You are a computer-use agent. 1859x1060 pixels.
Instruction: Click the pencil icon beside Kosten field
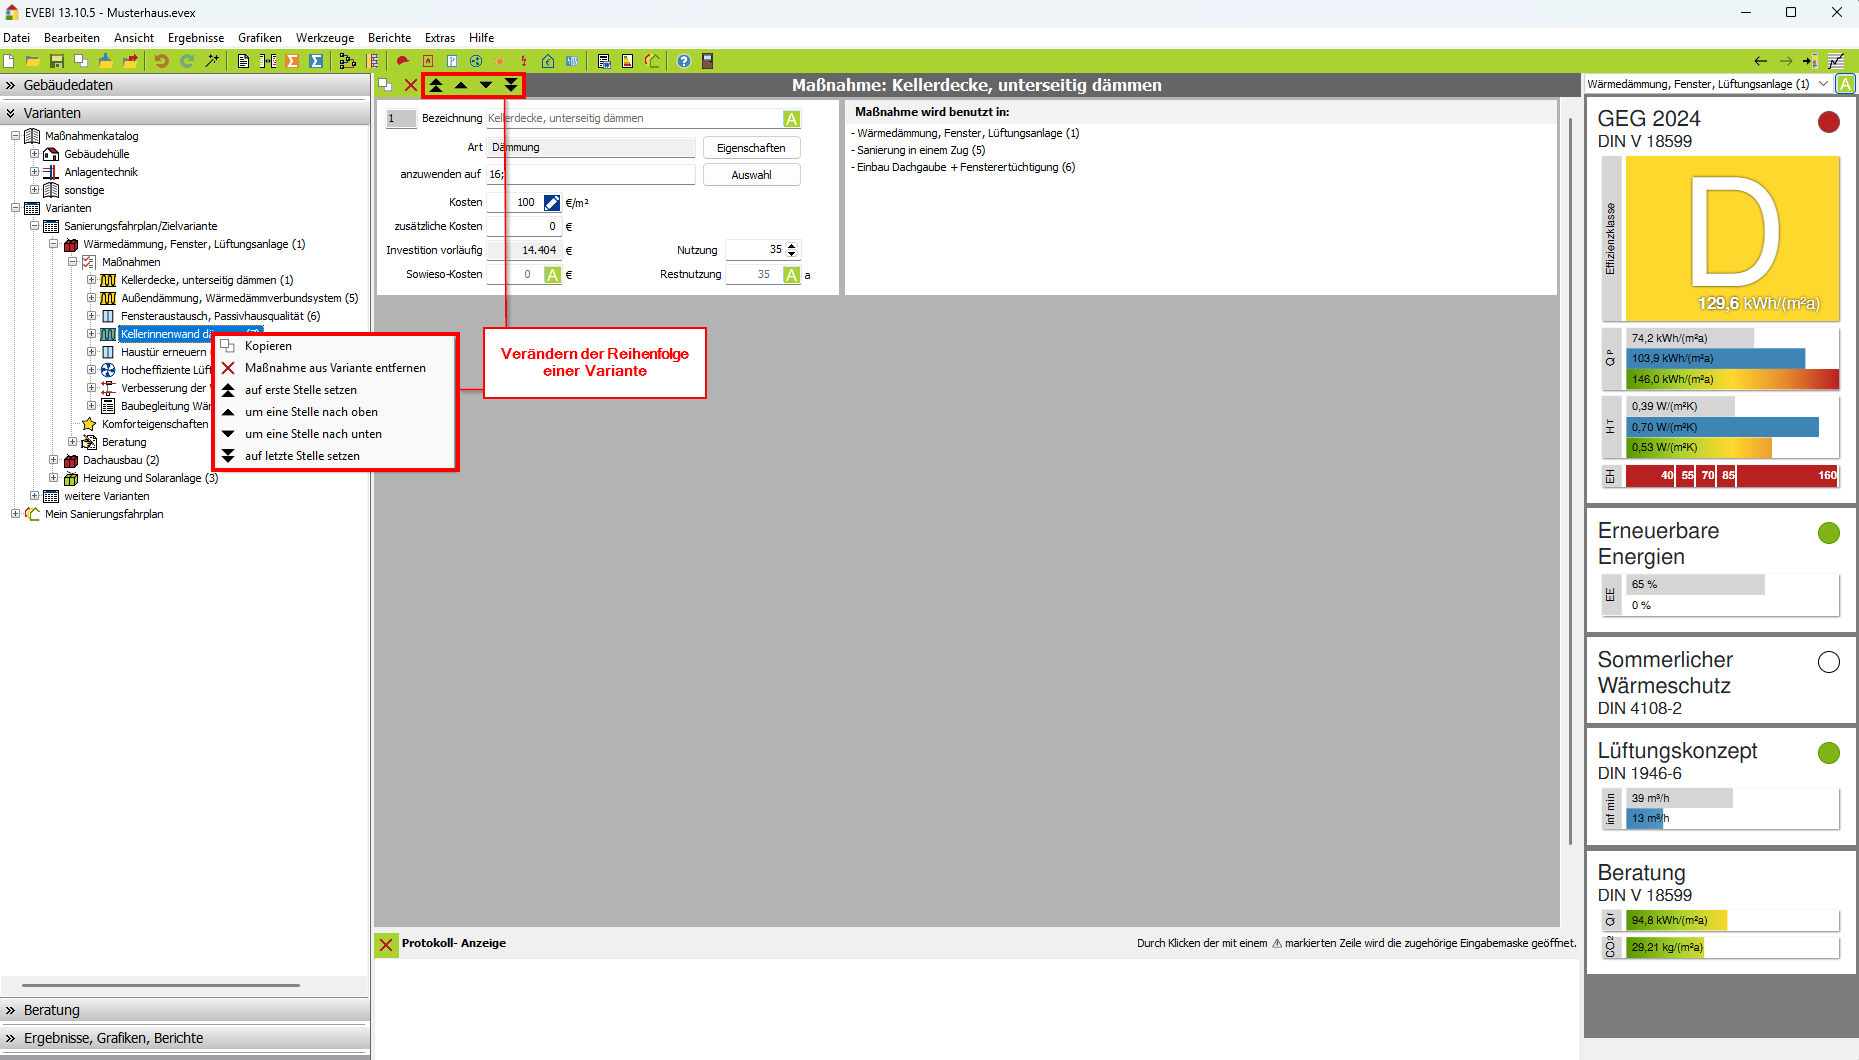coord(552,202)
